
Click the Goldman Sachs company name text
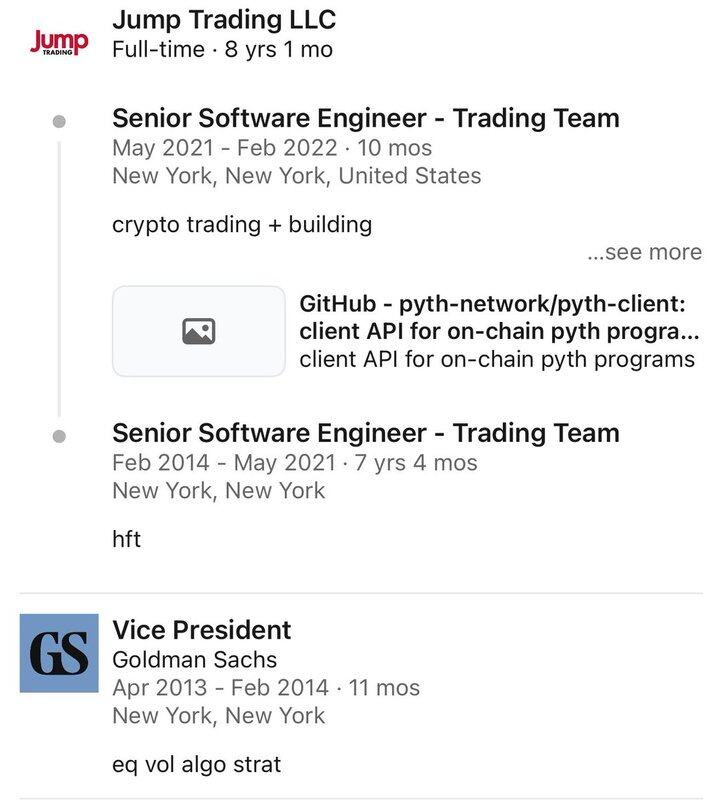(194, 660)
